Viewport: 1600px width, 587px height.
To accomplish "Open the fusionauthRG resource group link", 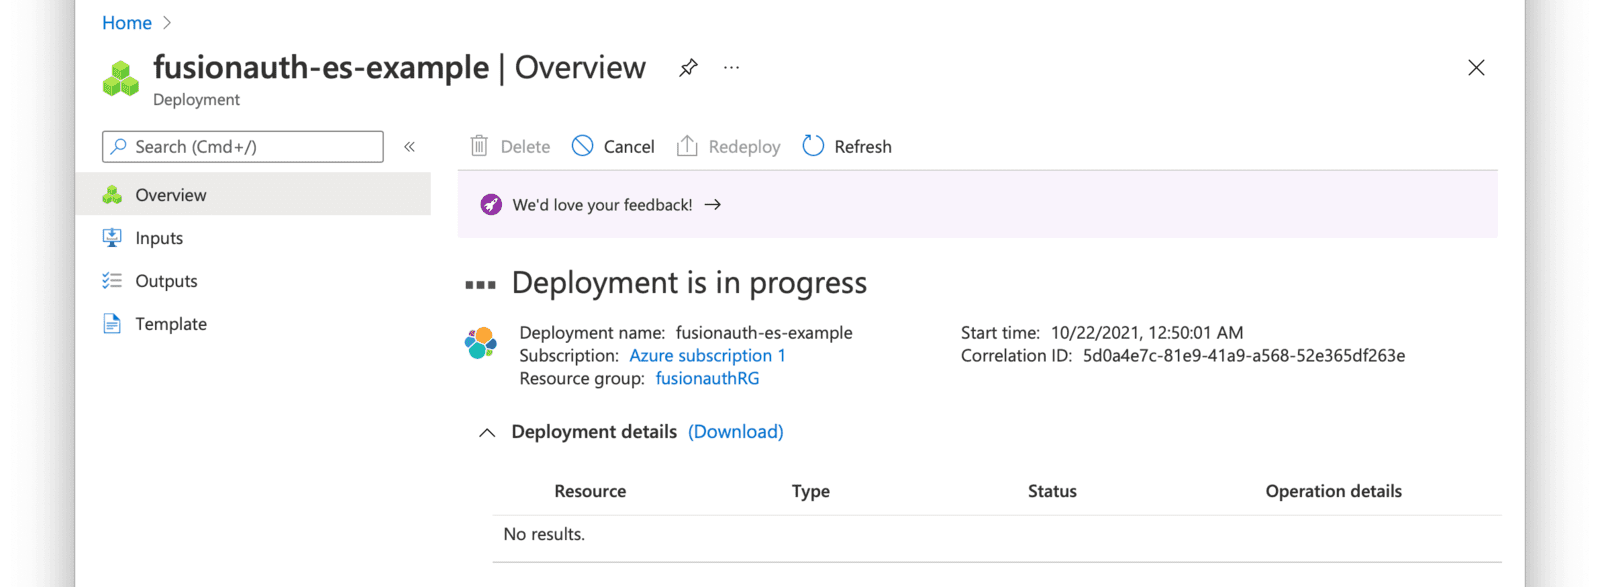I will 707,379.
